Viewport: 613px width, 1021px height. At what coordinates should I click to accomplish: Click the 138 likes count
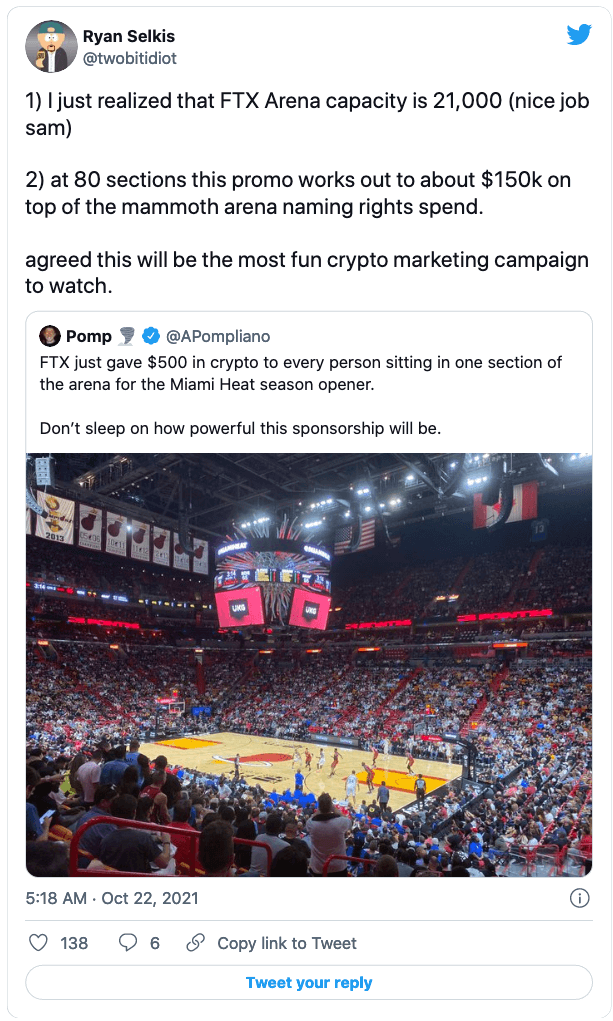74,943
